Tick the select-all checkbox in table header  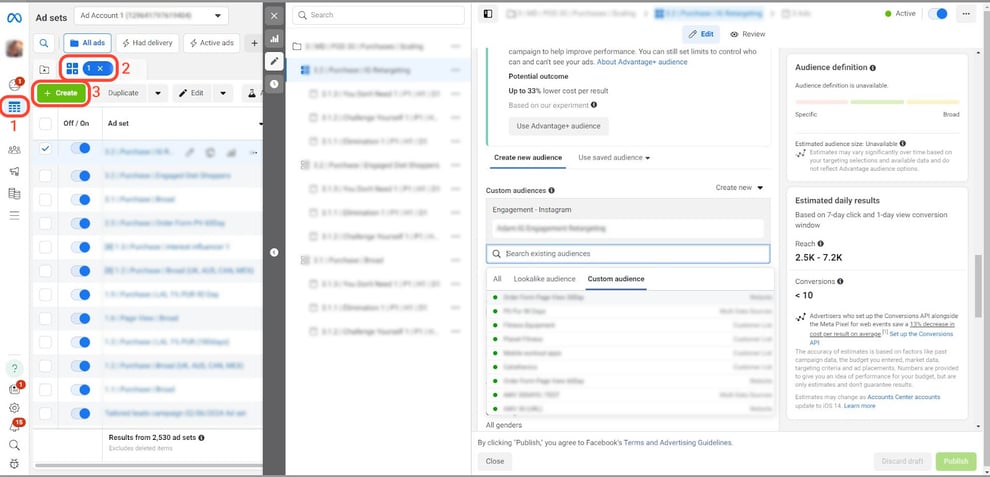point(45,123)
